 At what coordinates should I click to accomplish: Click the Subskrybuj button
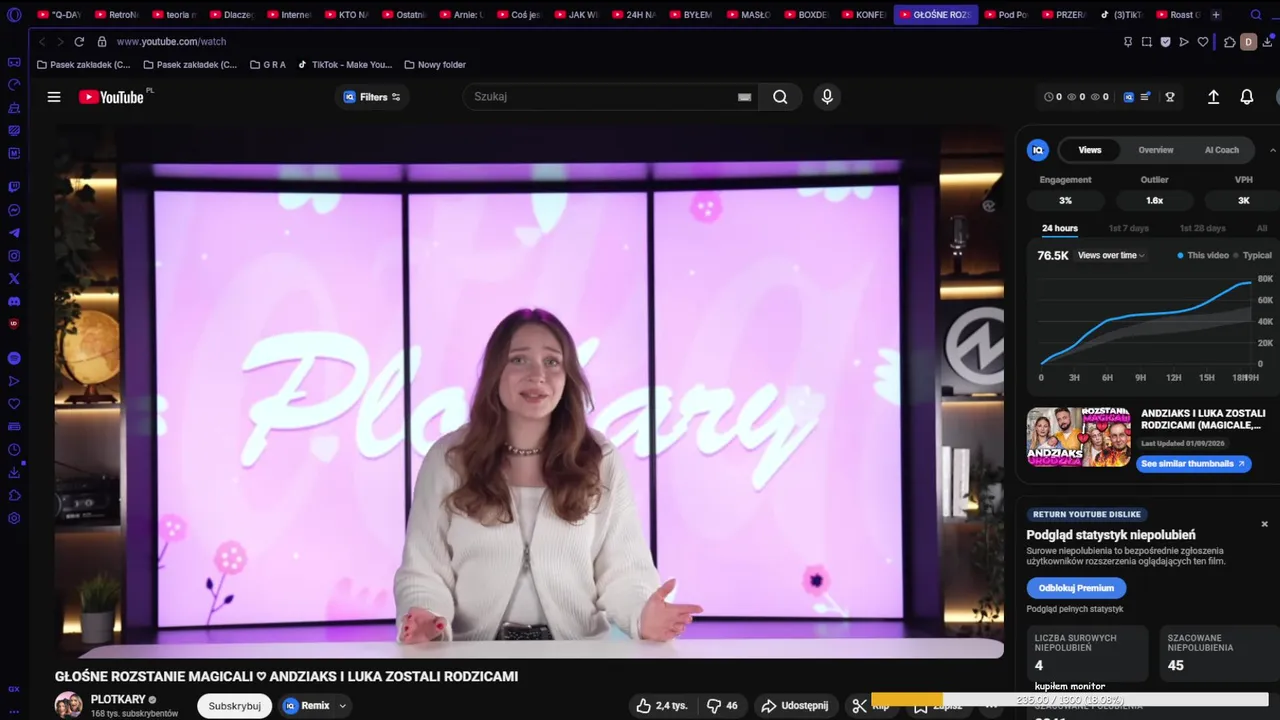click(x=235, y=705)
